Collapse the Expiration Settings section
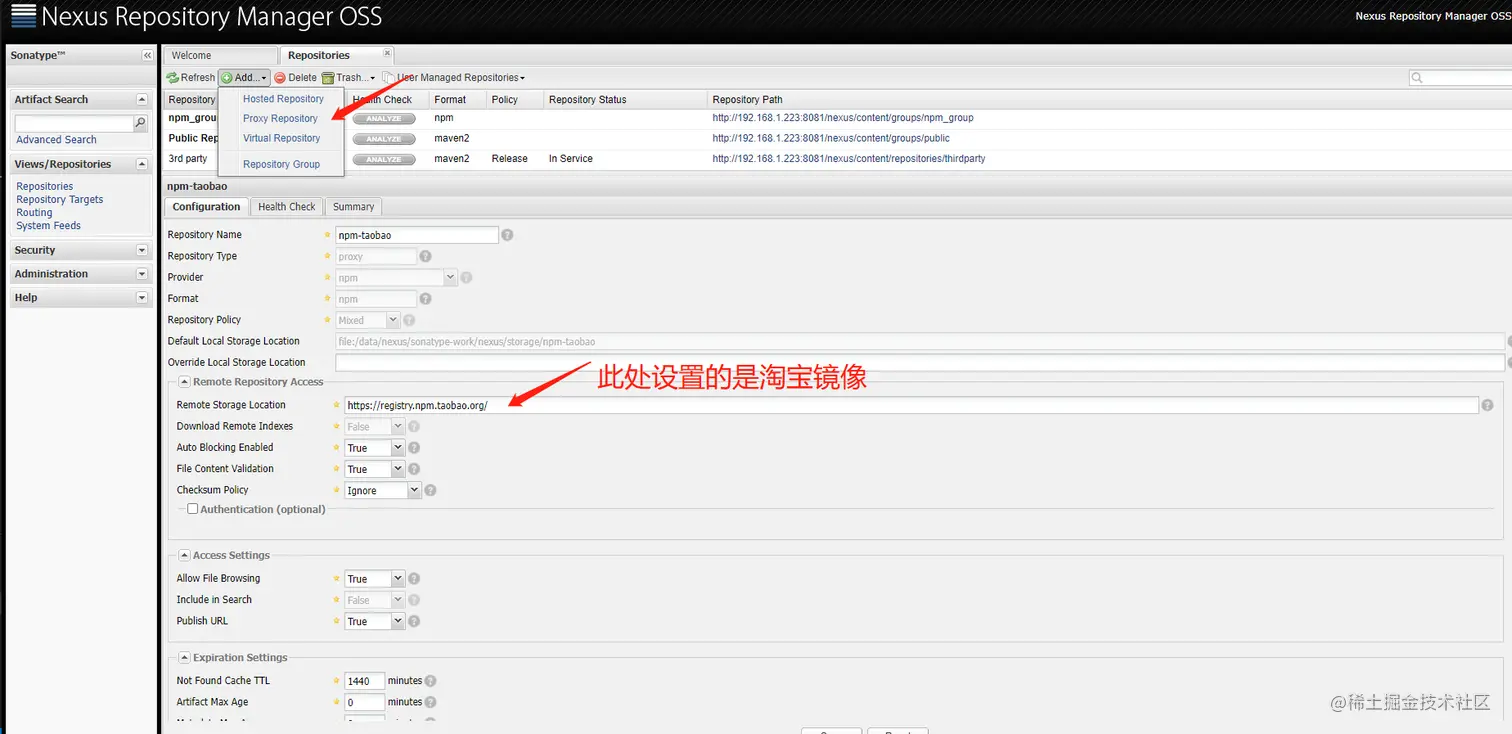 tap(185, 657)
